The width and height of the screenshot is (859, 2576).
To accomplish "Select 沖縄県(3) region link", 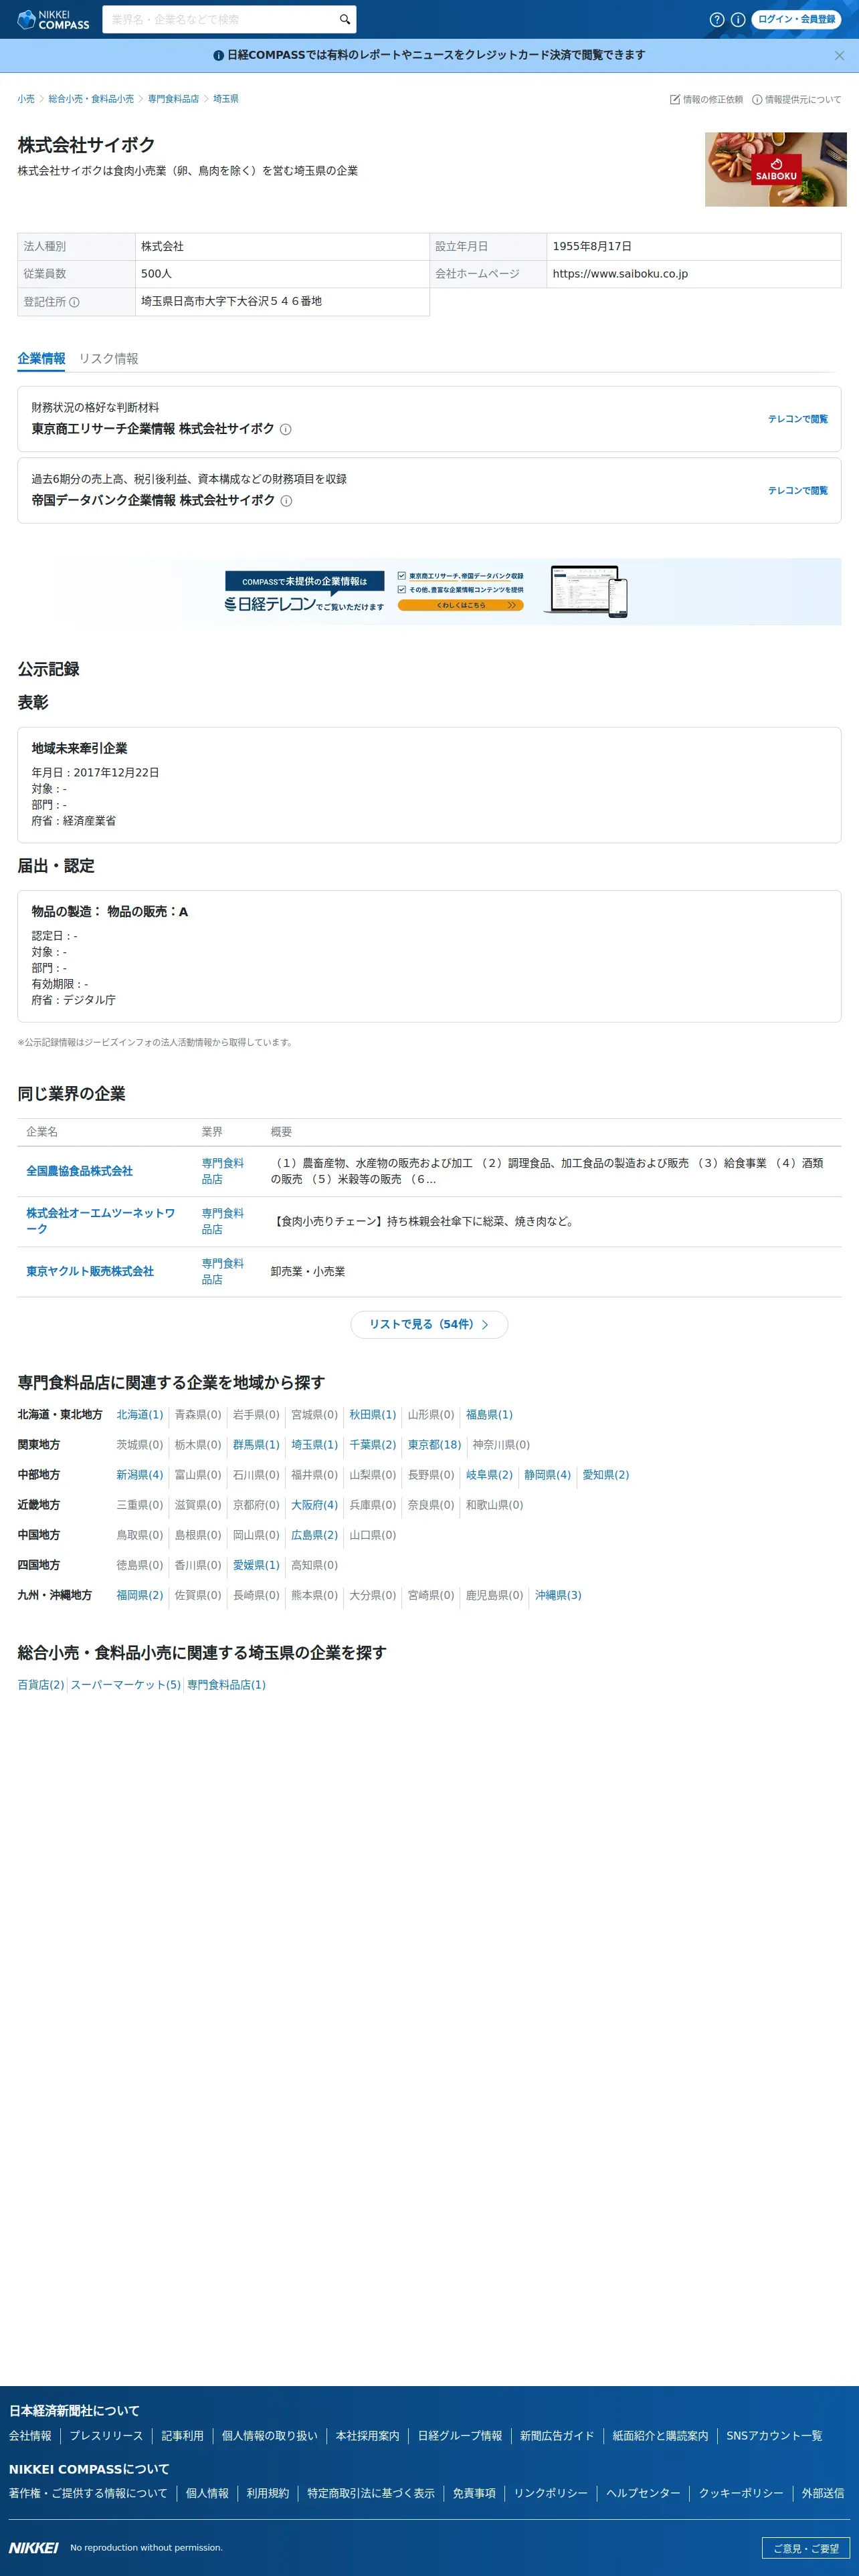I will coord(558,1595).
